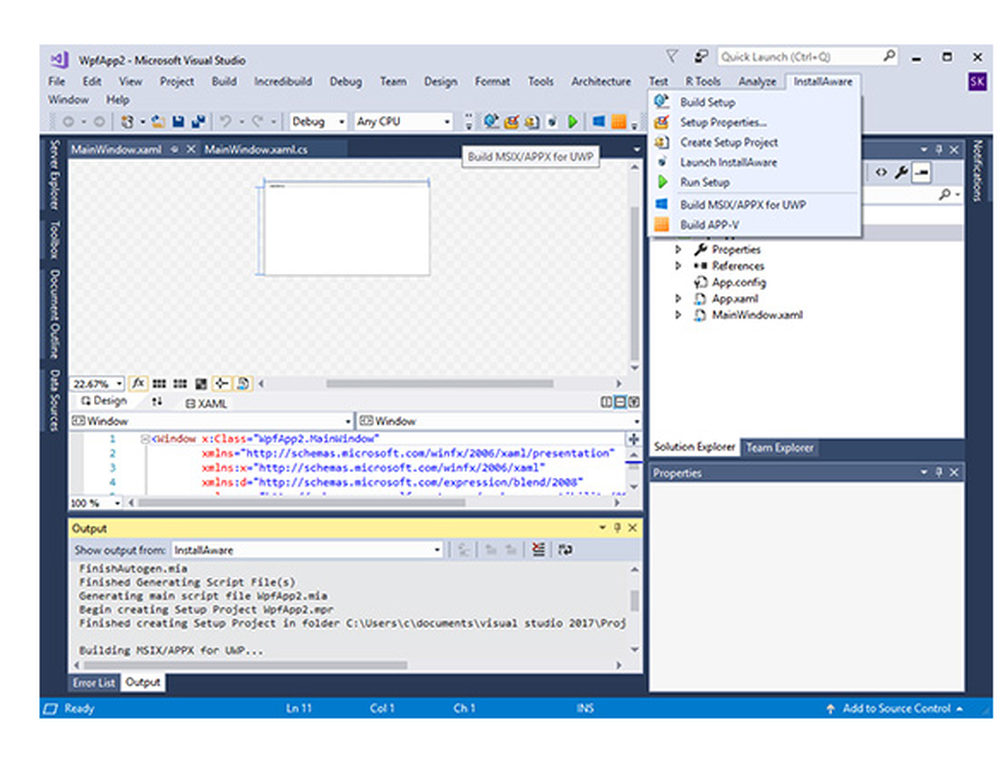This screenshot has width=1000, height=780.
Task: Click the swap panes arrows icon
Action: [157, 401]
